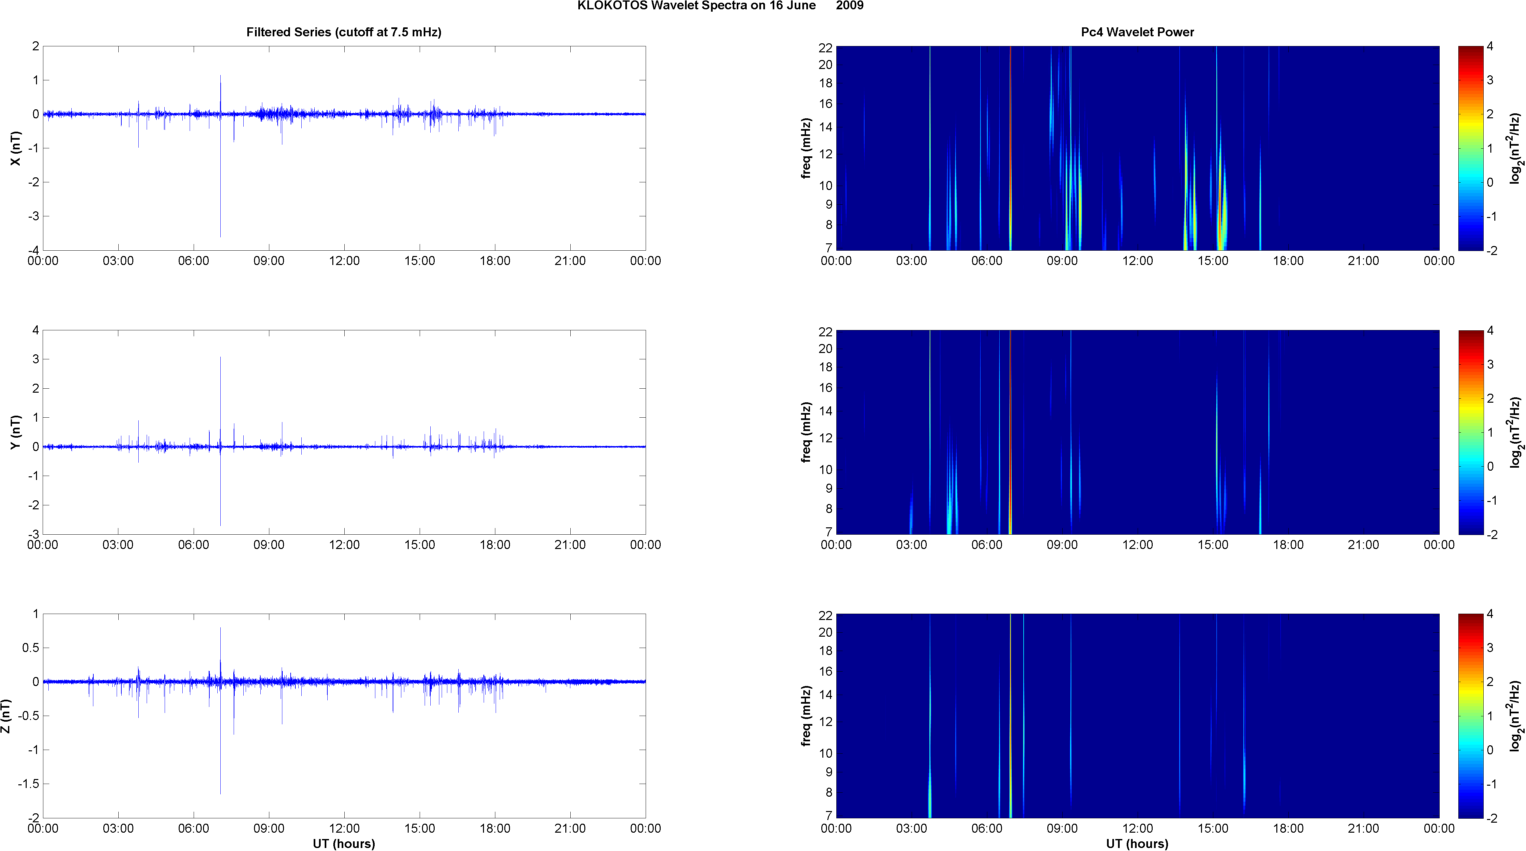Click the bottom spectrogram's colorbar
The width and height of the screenshot is (1526, 851).
[x=1469, y=716]
